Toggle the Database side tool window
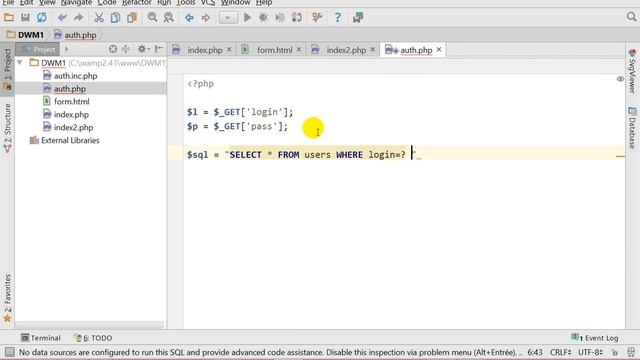This screenshot has width=640, height=360. click(632, 128)
